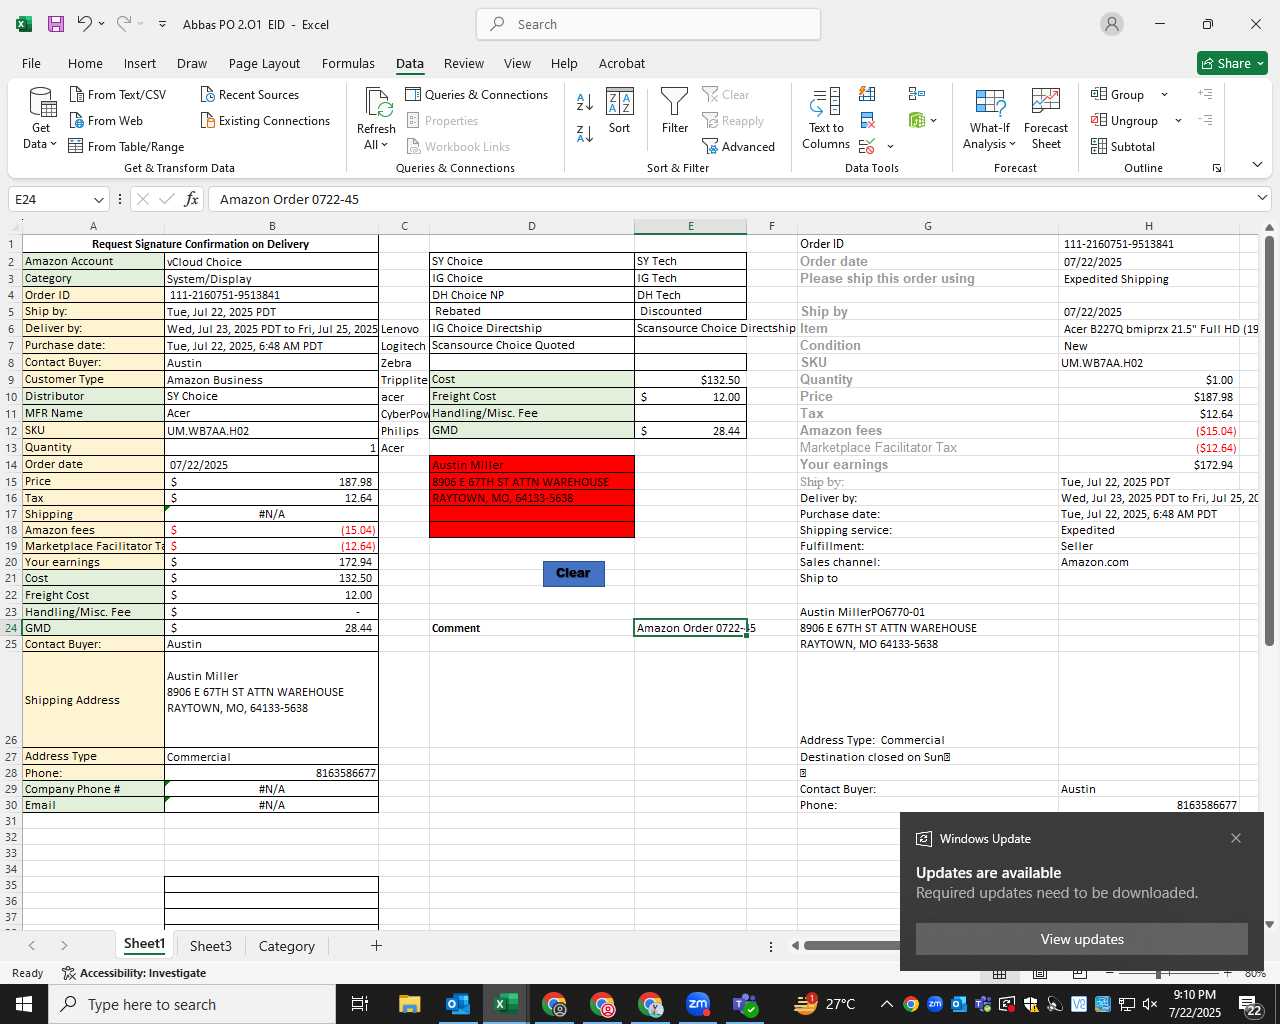Viewport: 1280px width, 1024px height.
Task: Click the Remove Duplicates icon
Action: coord(867,120)
